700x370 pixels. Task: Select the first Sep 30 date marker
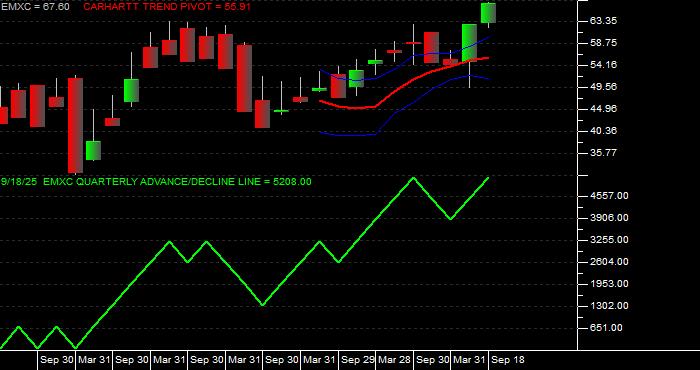(x=56, y=360)
